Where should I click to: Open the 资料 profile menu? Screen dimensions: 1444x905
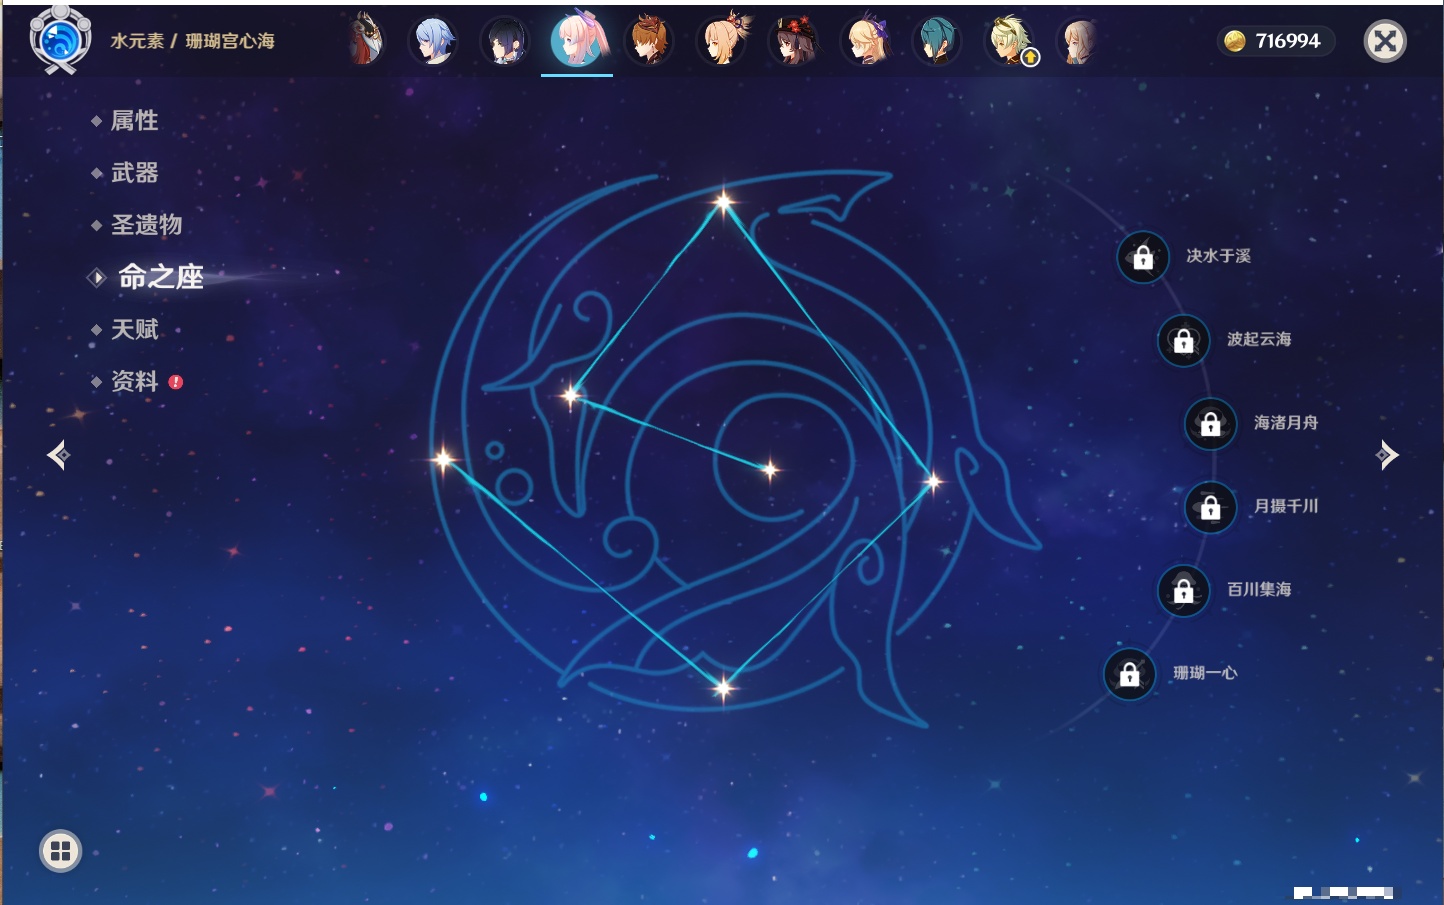pyautogui.click(x=134, y=381)
